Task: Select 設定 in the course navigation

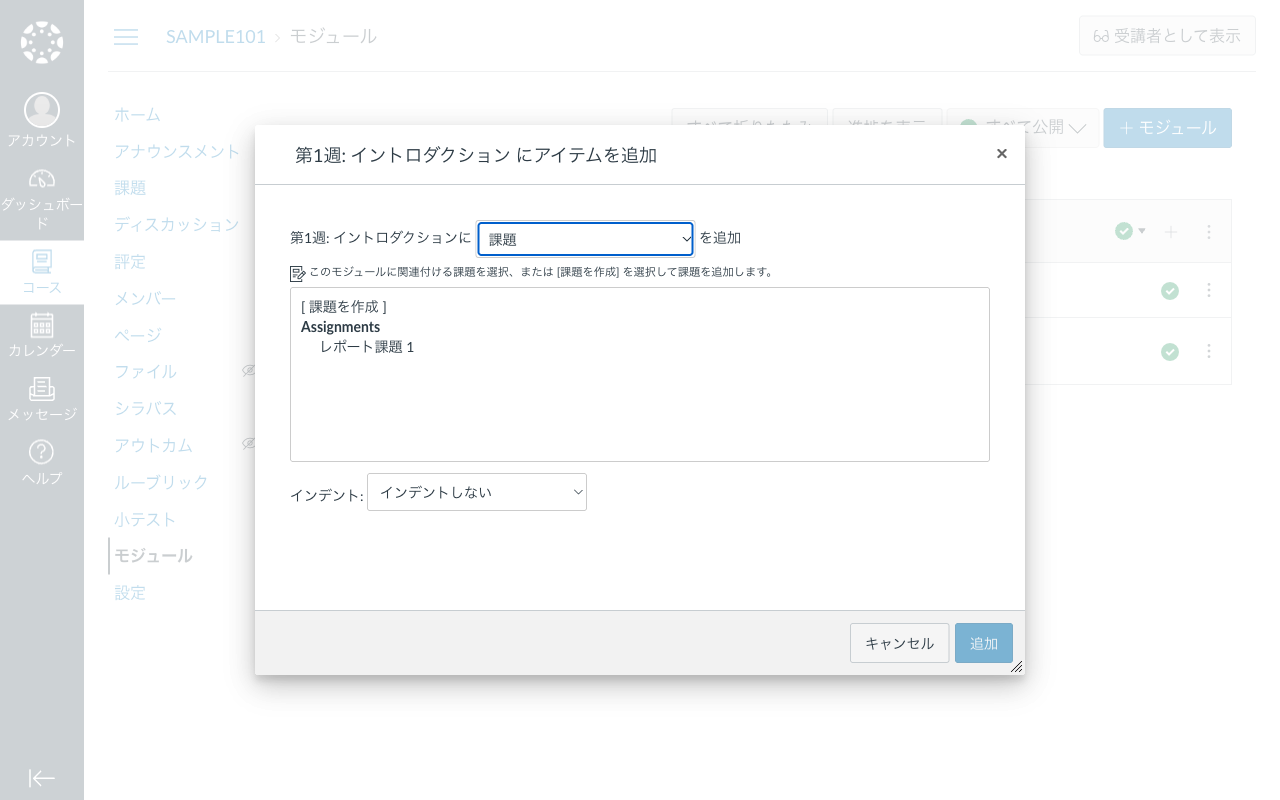Action: click(130, 592)
